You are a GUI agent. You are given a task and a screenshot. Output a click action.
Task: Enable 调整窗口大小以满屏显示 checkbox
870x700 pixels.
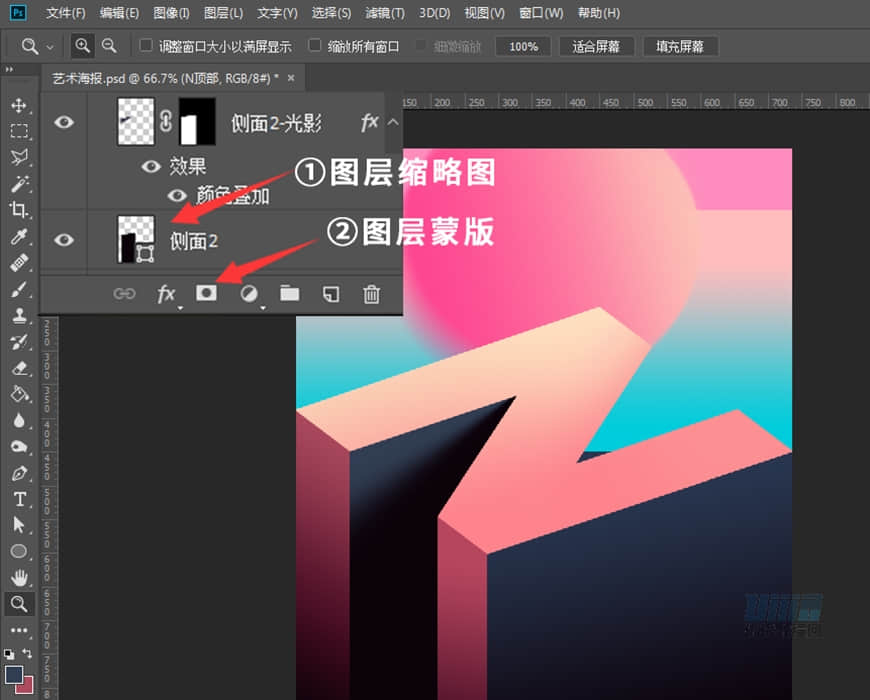[x=146, y=45]
